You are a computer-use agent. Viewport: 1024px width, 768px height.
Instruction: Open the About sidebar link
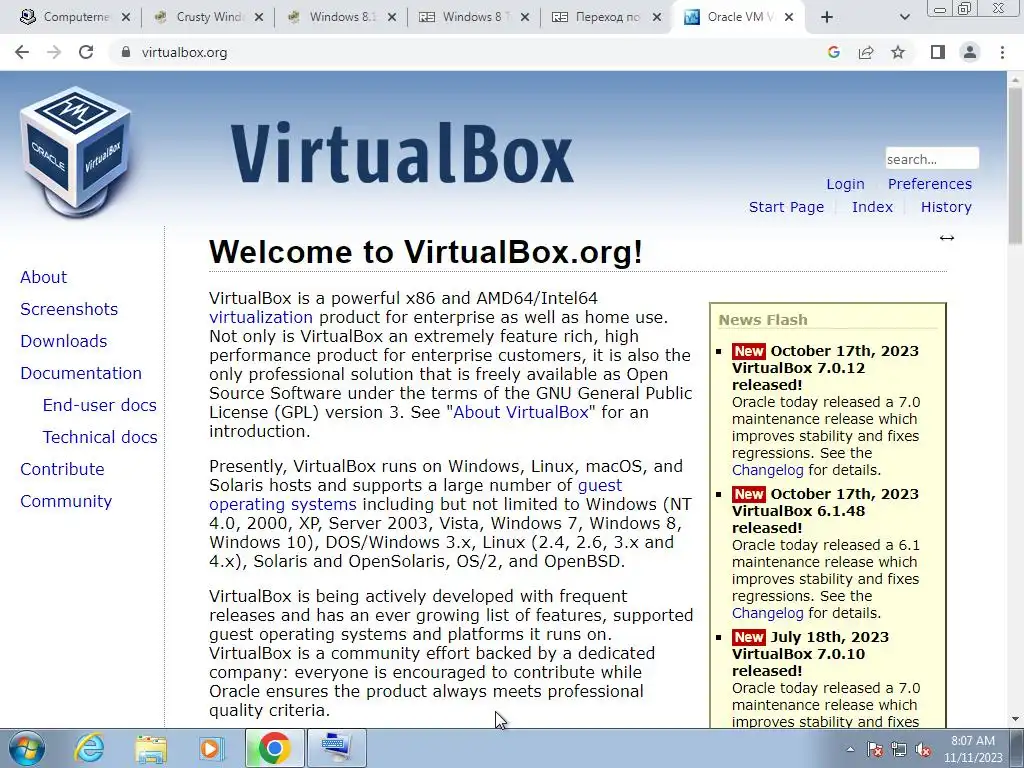click(43, 277)
